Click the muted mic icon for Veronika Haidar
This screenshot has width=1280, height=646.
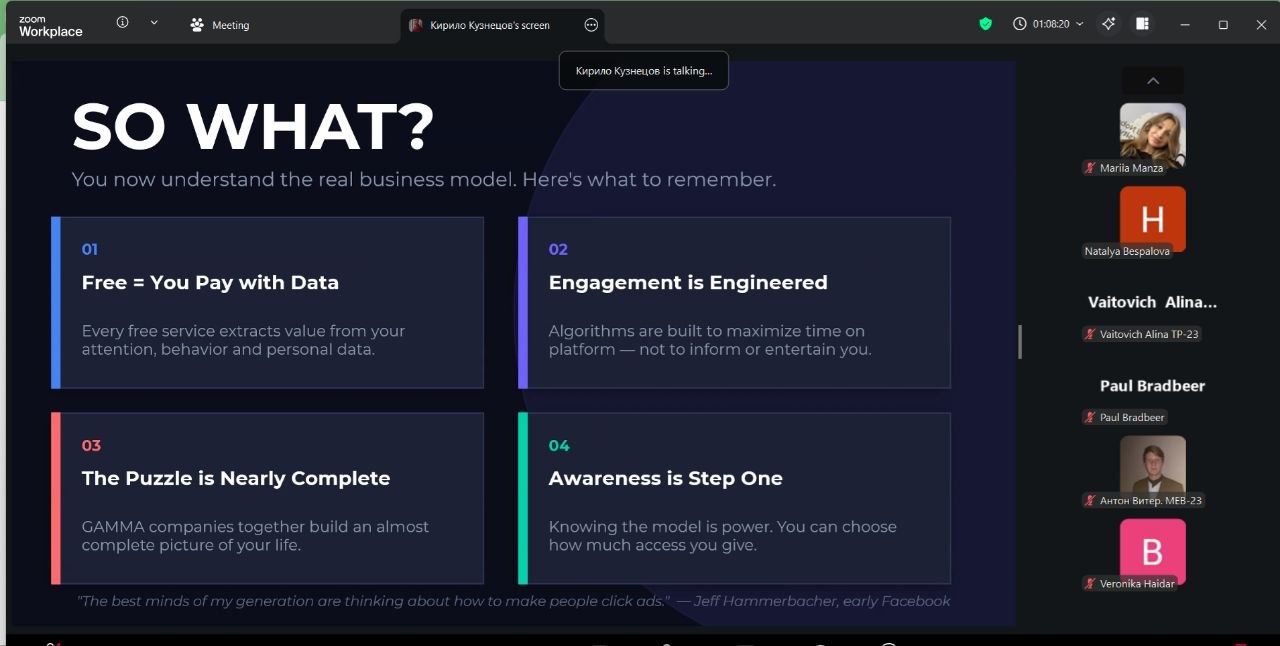1090,583
